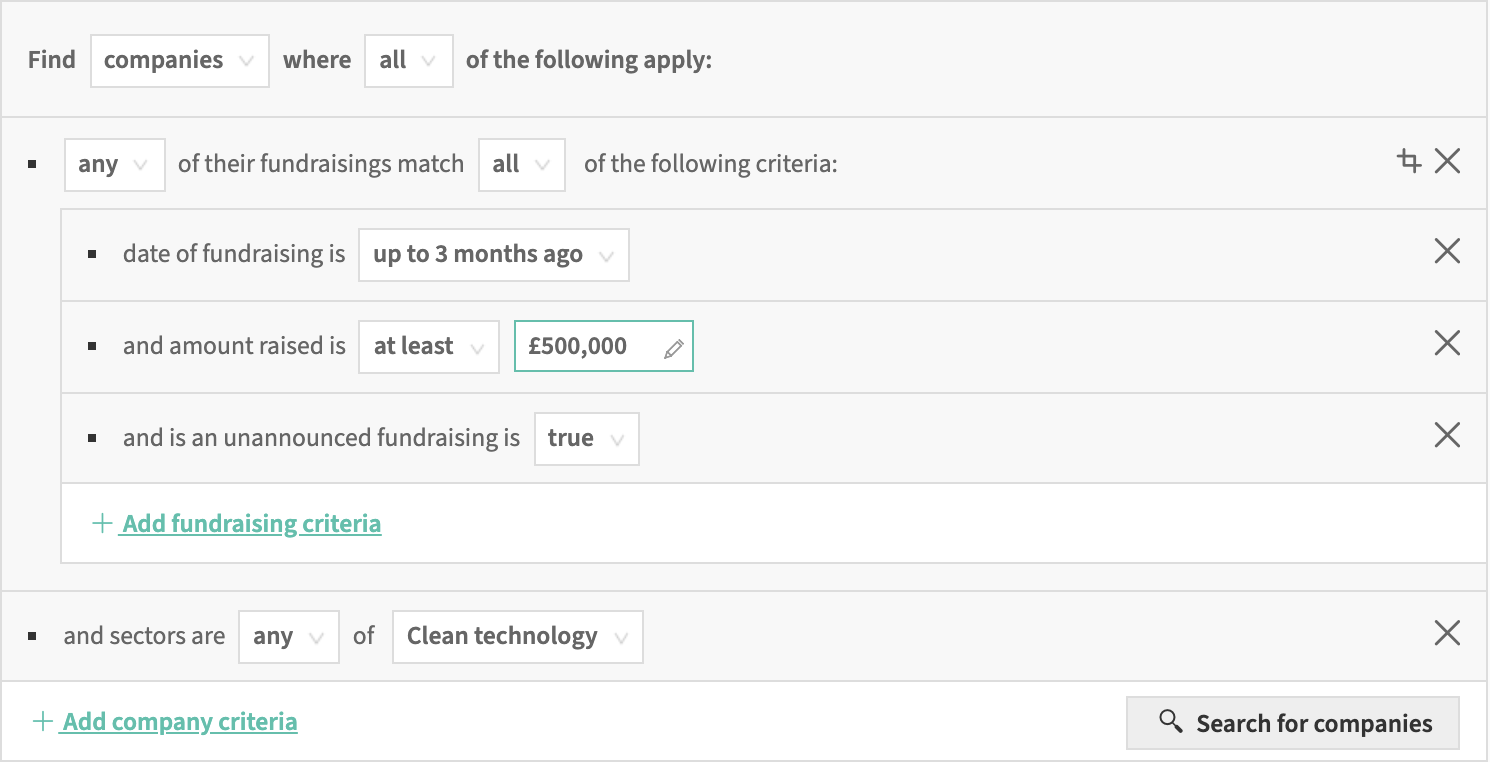Delete the unannounced fundraising criterion

point(1447,435)
